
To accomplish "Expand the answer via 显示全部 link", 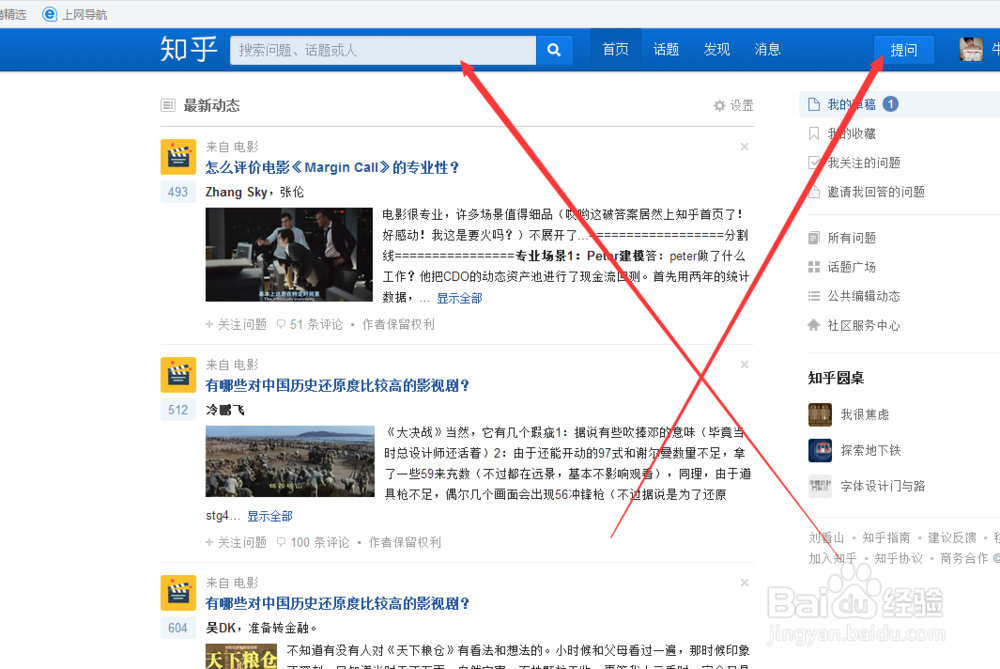I will [458, 297].
